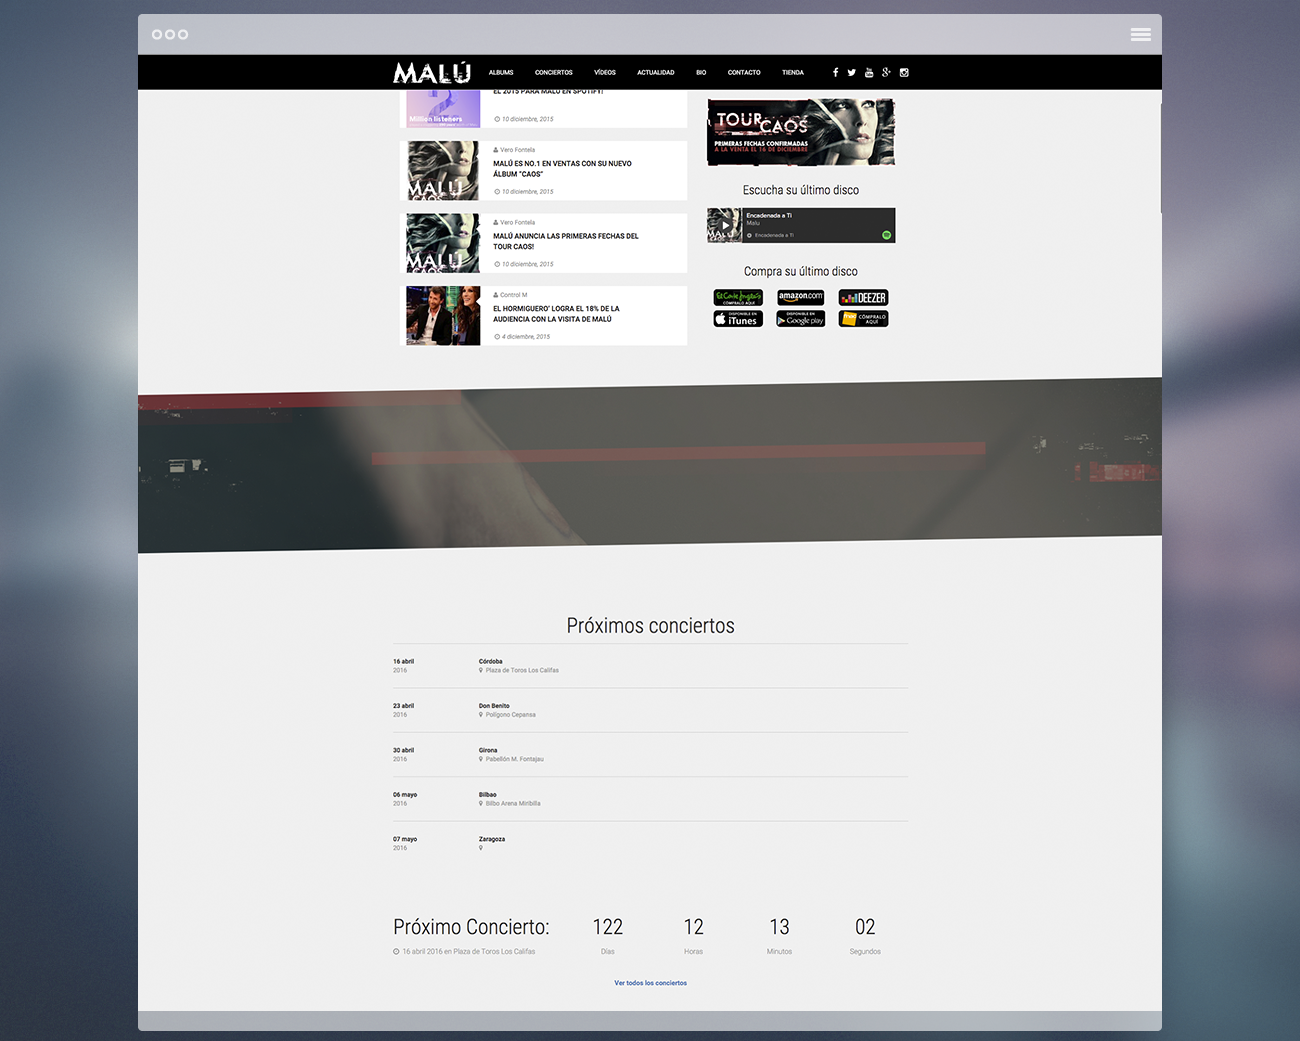The width and height of the screenshot is (1300, 1041).
Task: Select Girona concert row
Action: (650, 754)
